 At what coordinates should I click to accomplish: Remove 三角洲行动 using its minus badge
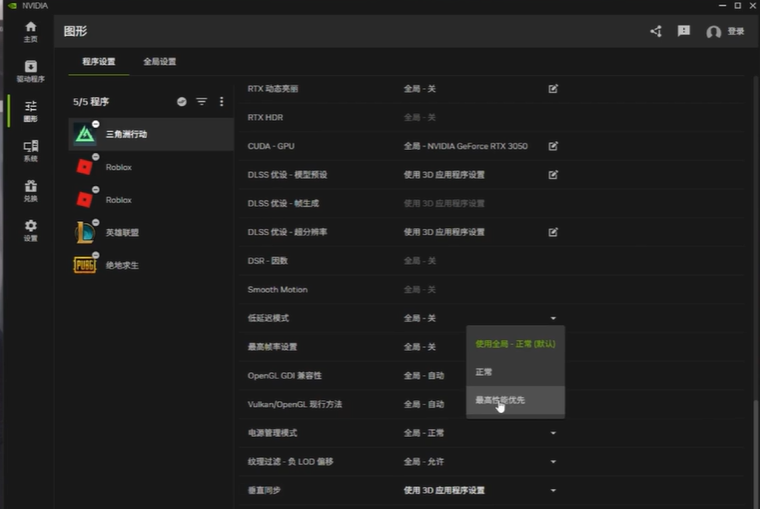pos(96,124)
